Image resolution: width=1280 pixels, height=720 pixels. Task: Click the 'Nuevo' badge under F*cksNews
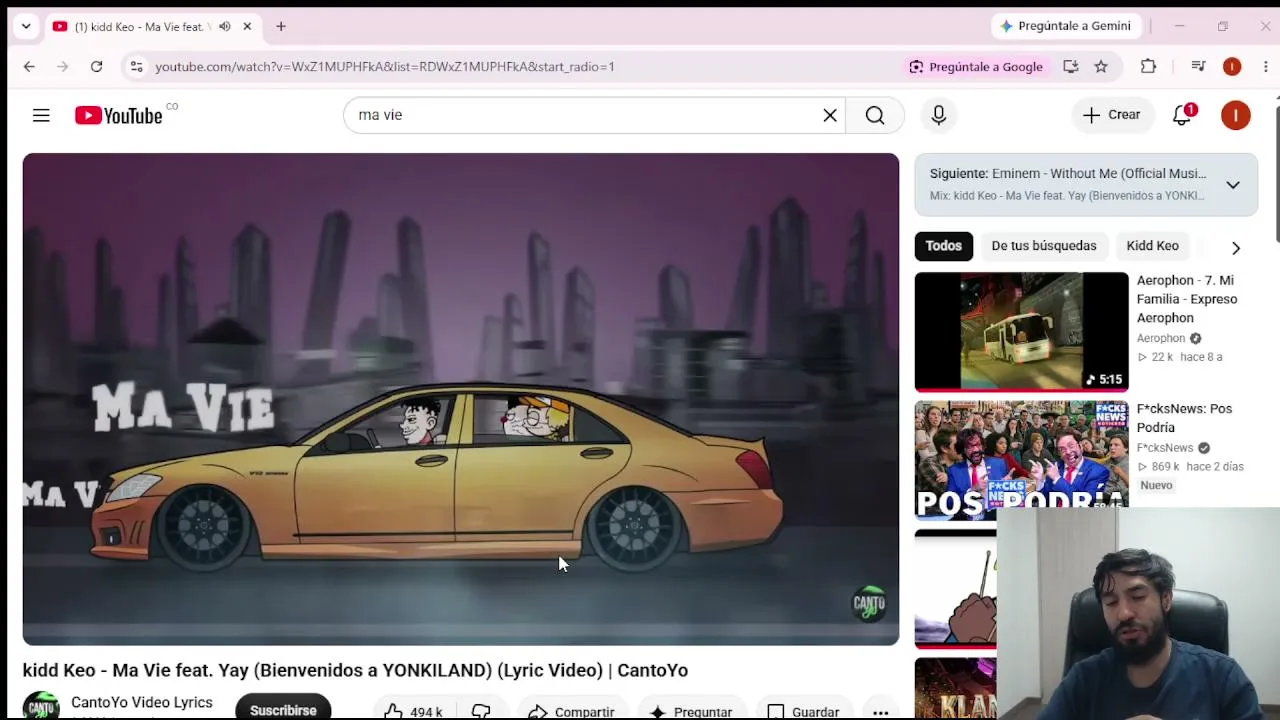click(1156, 485)
